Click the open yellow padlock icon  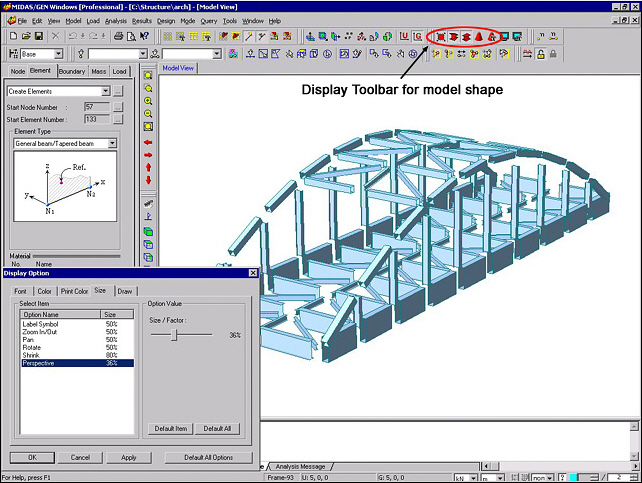(540, 54)
